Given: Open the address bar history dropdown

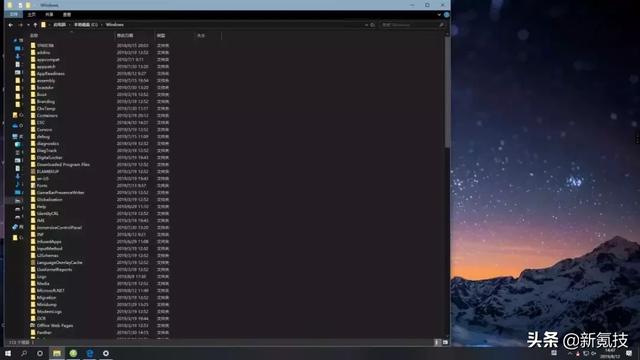Looking at the screenshot, I should (x=366, y=25).
